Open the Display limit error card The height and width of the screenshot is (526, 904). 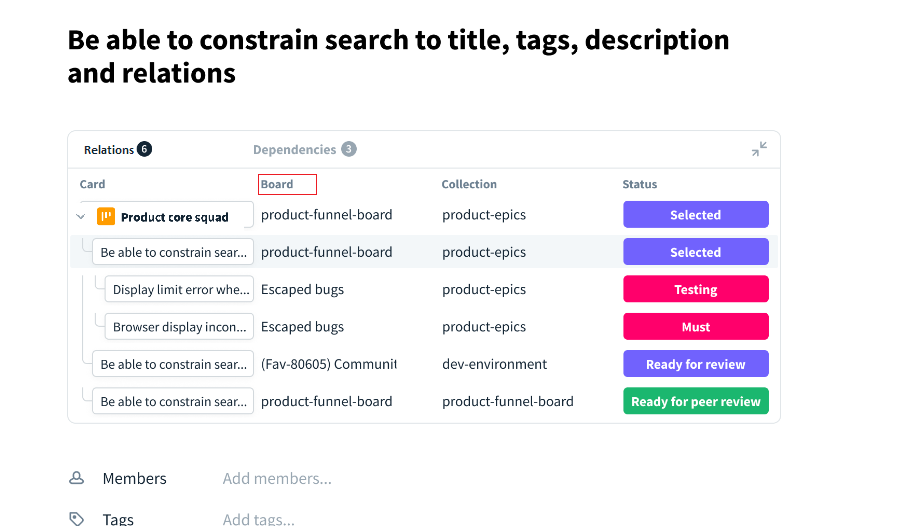click(179, 289)
